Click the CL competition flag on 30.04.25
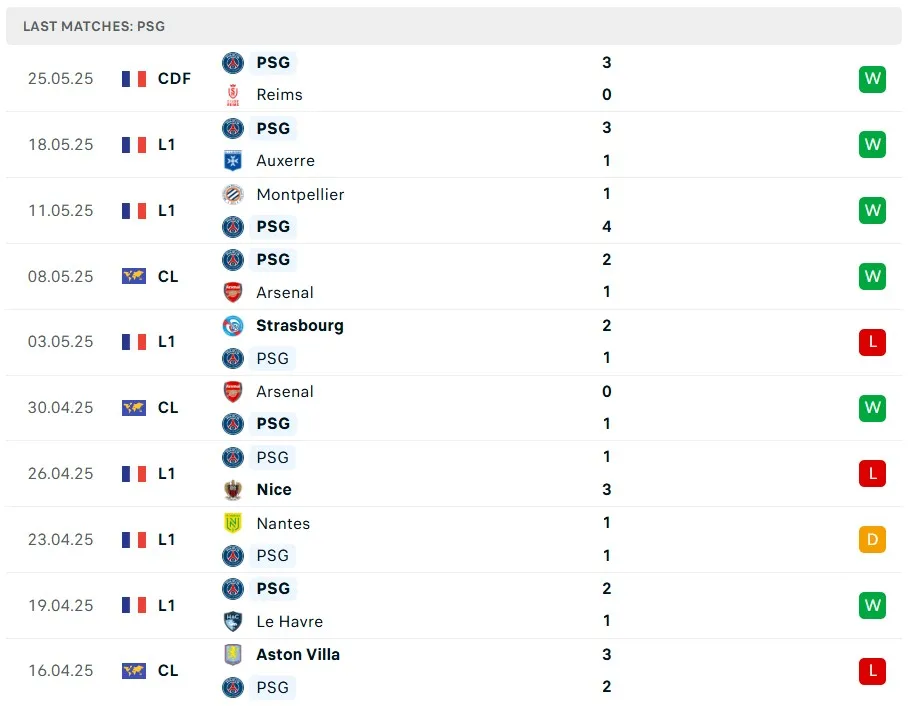910x706 pixels. point(134,408)
